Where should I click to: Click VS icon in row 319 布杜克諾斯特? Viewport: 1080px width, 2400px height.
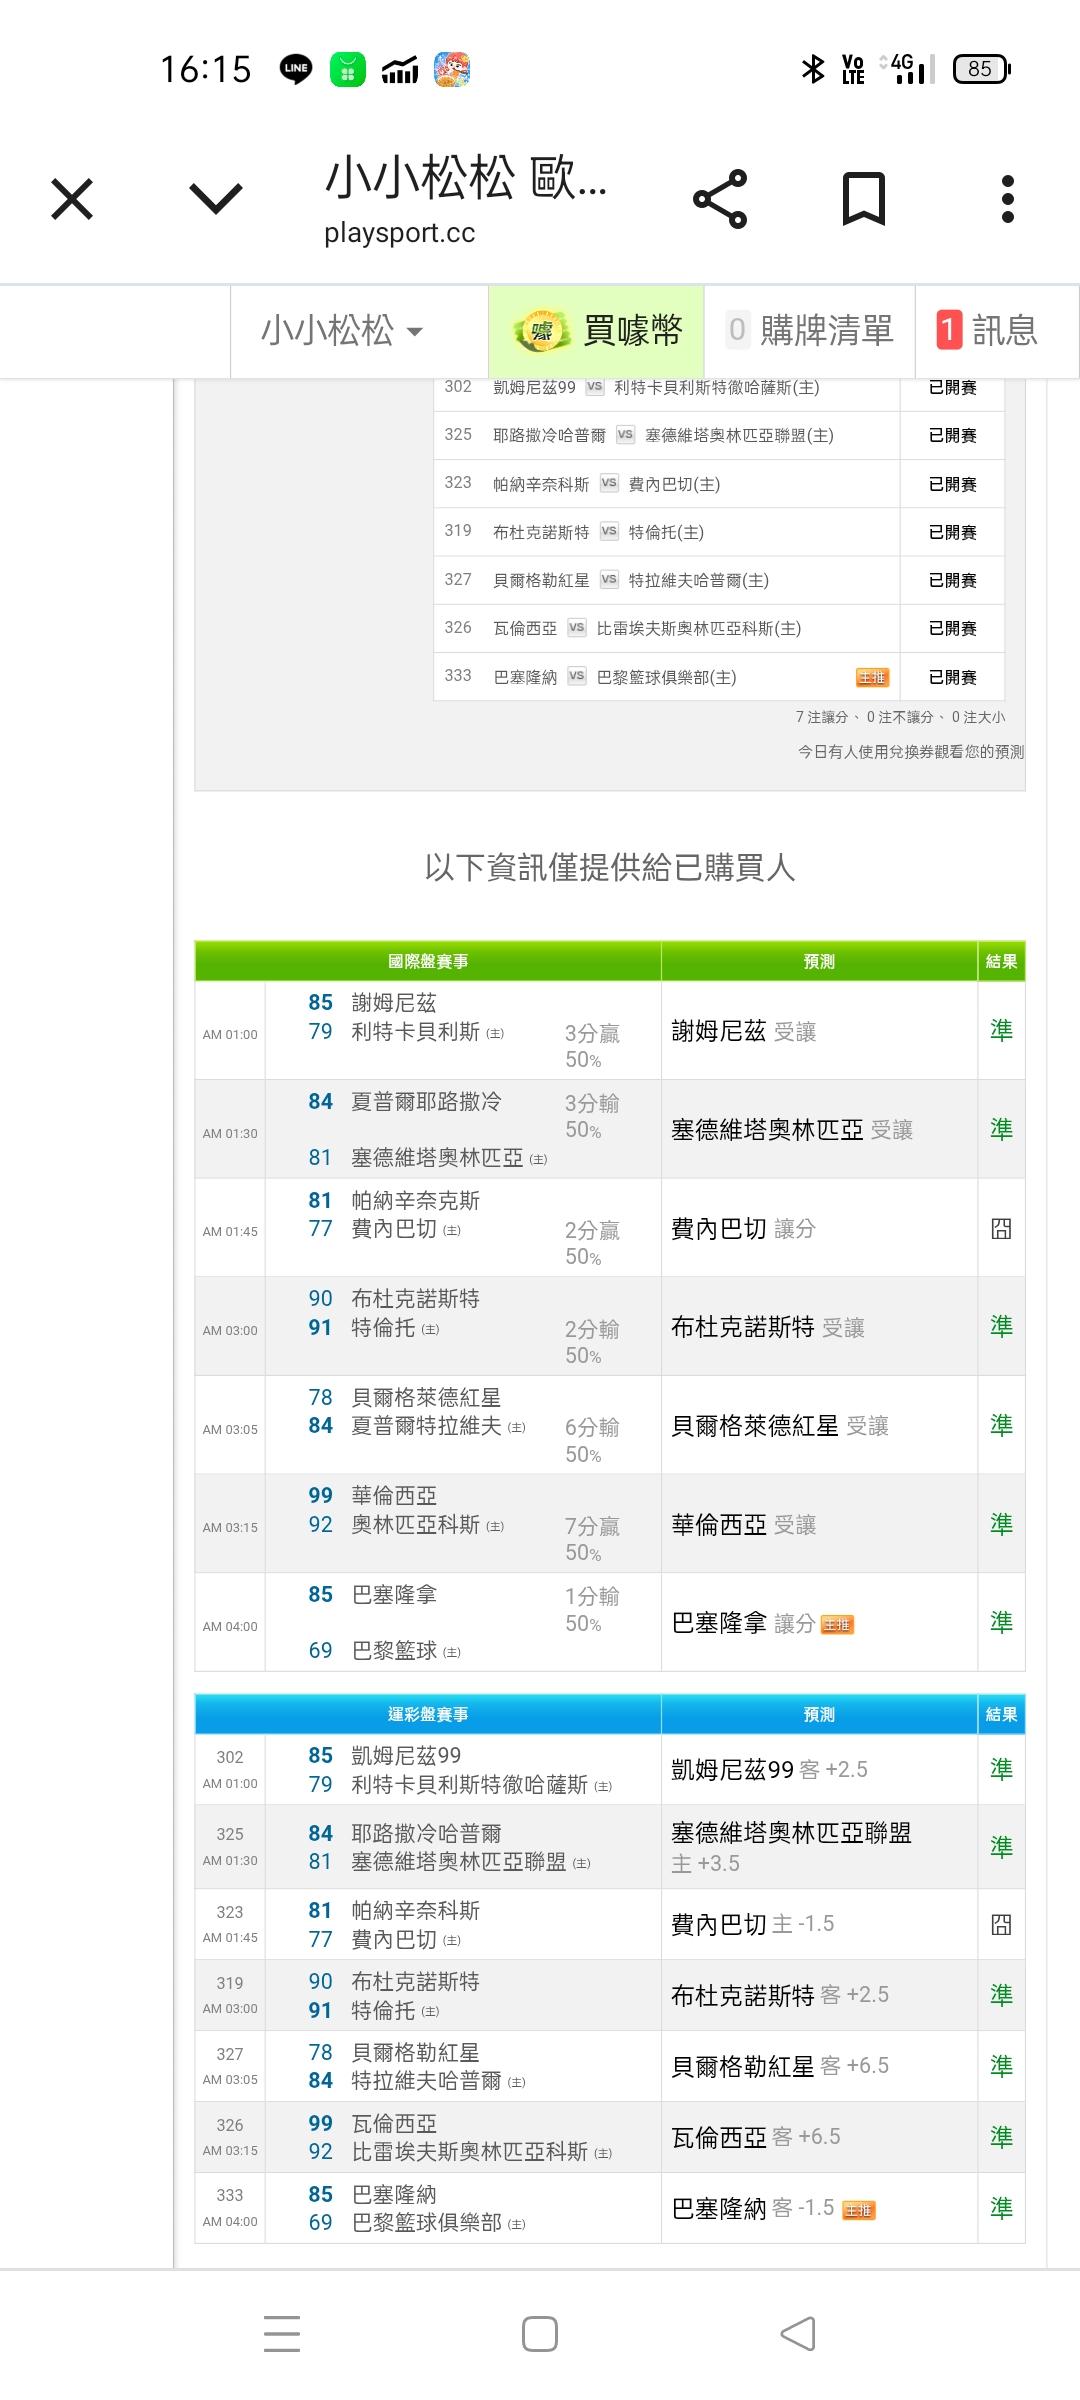(x=609, y=531)
